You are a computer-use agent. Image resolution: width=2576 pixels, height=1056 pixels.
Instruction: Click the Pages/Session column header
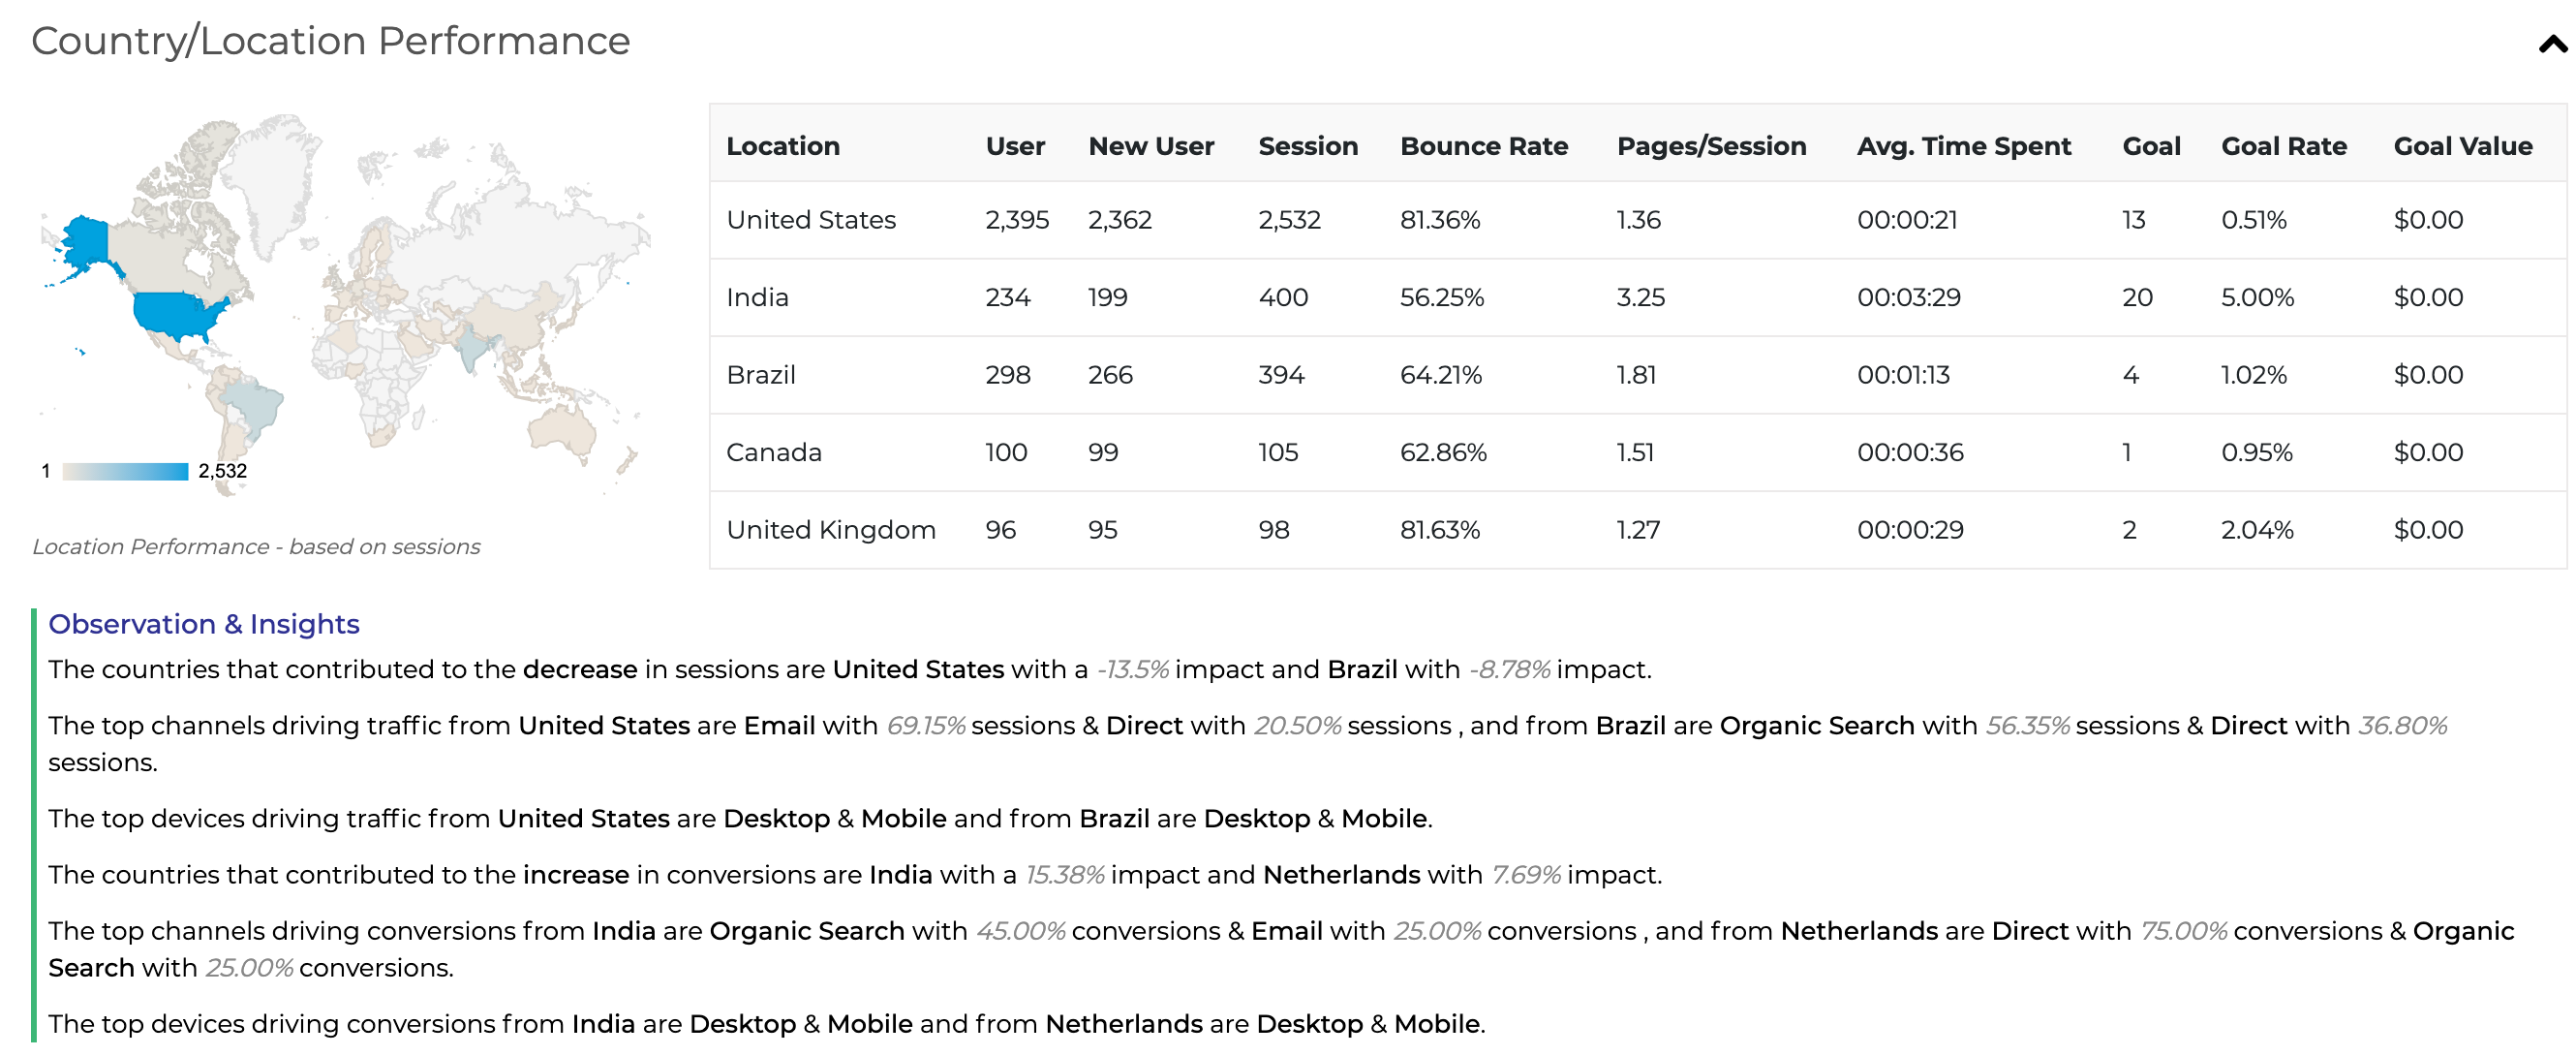point(1711,146)
